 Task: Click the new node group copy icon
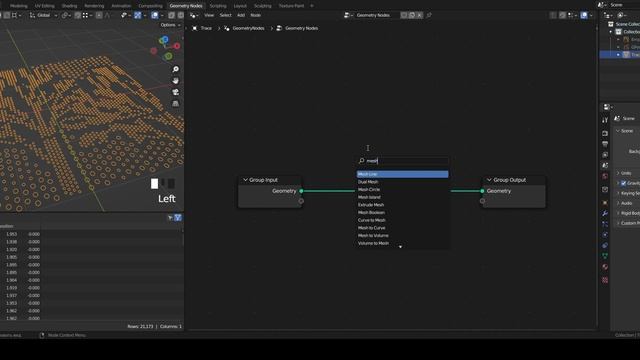click(x=412, y=15)
